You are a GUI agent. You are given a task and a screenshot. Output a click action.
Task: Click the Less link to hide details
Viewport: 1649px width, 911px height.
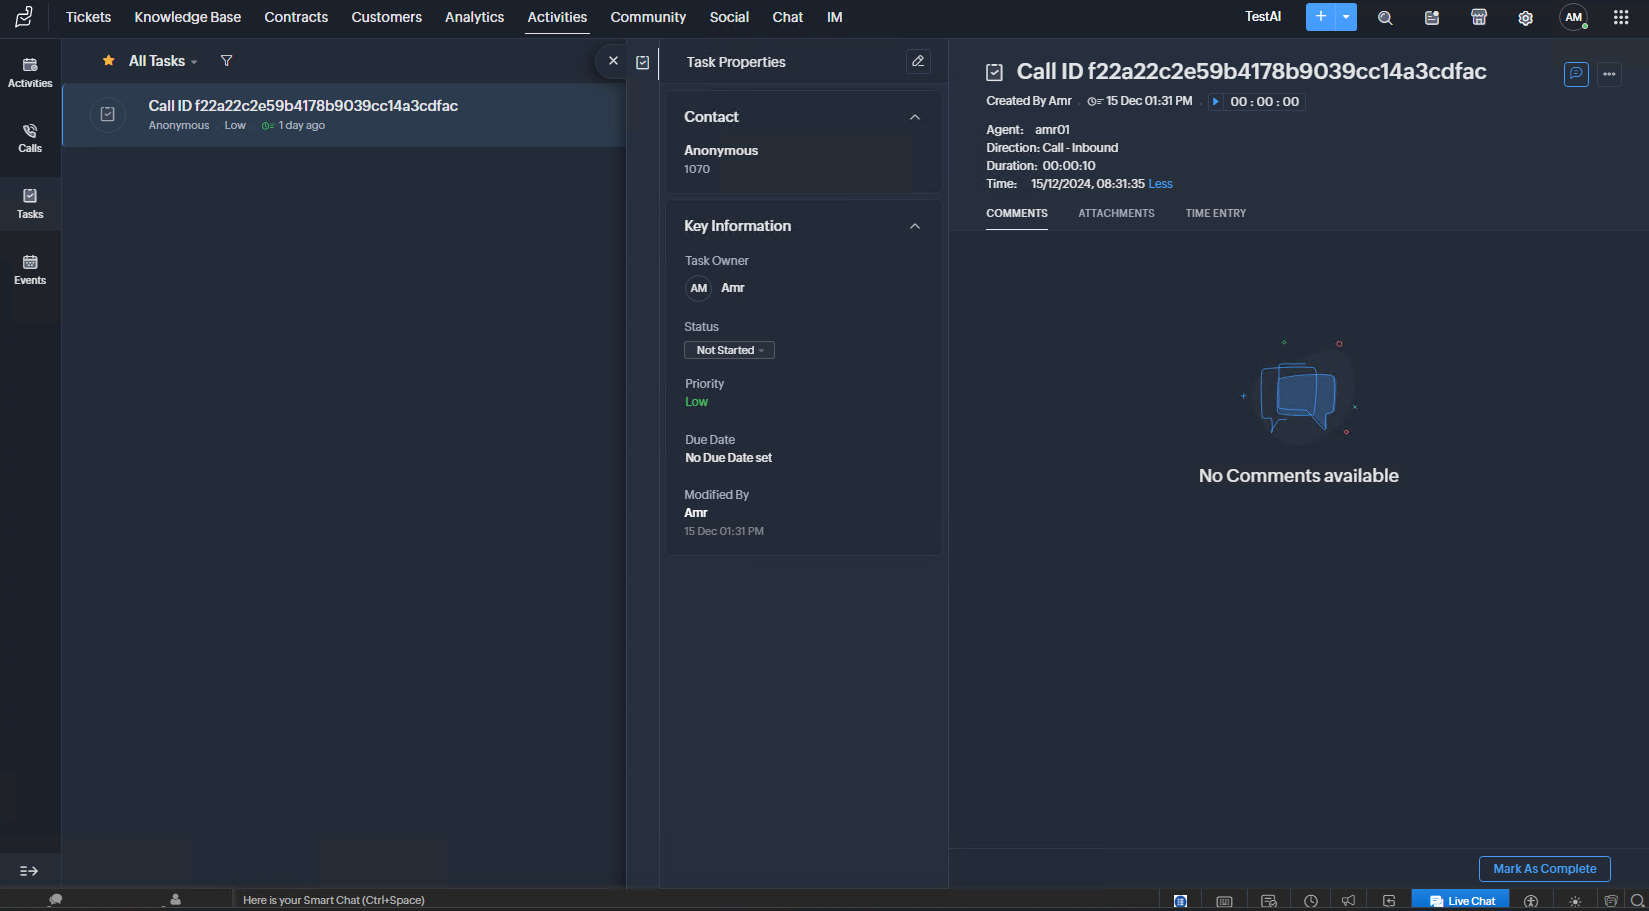coord(1160,184)
